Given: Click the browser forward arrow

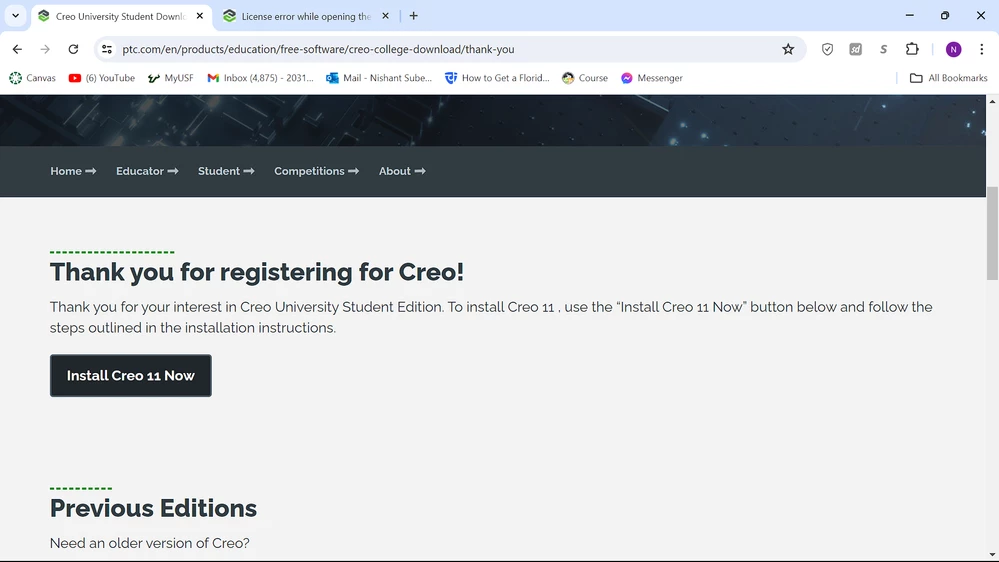Looking at the screenshot, I should tap(45, 49).
